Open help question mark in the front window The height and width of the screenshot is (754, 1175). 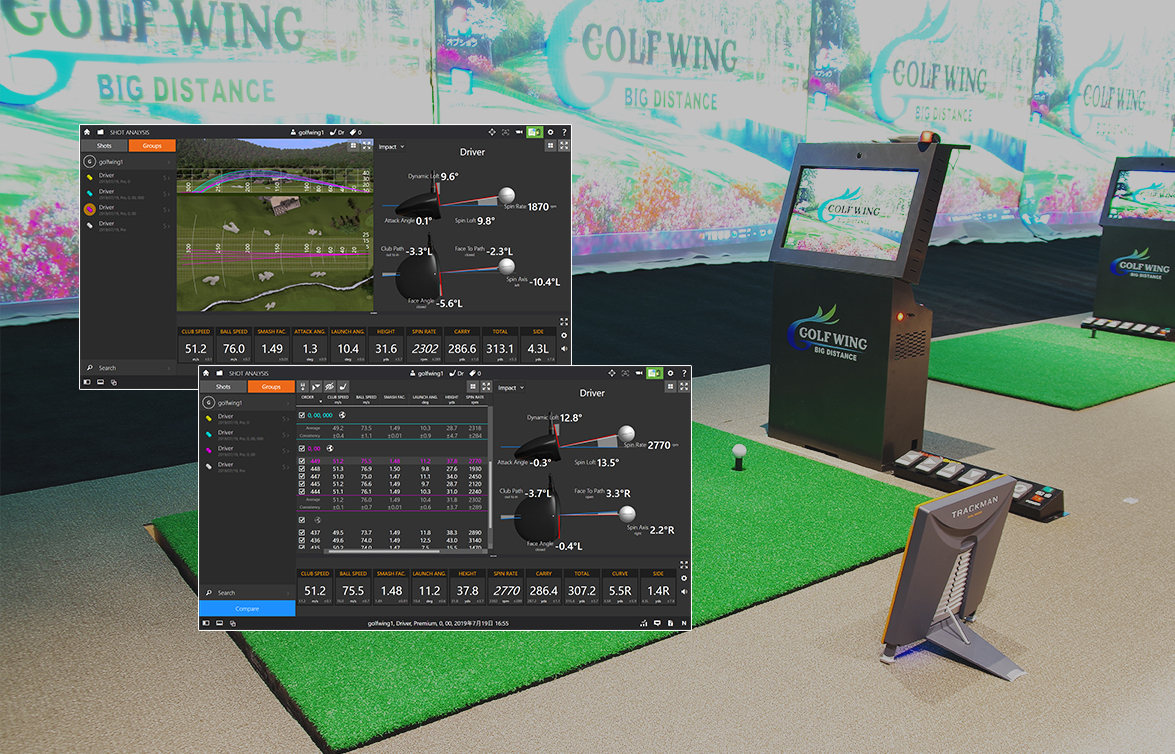point(684,373)
